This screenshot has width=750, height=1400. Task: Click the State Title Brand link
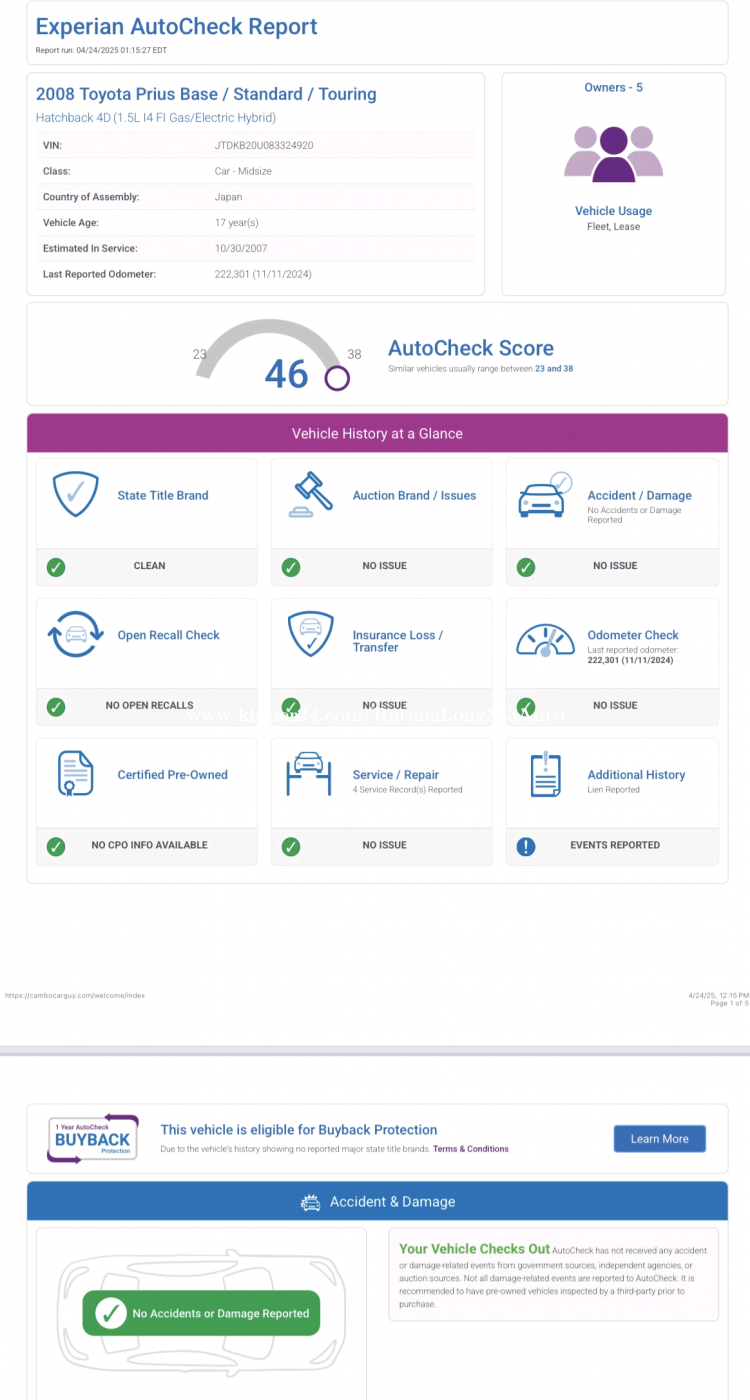click(163, 495)
